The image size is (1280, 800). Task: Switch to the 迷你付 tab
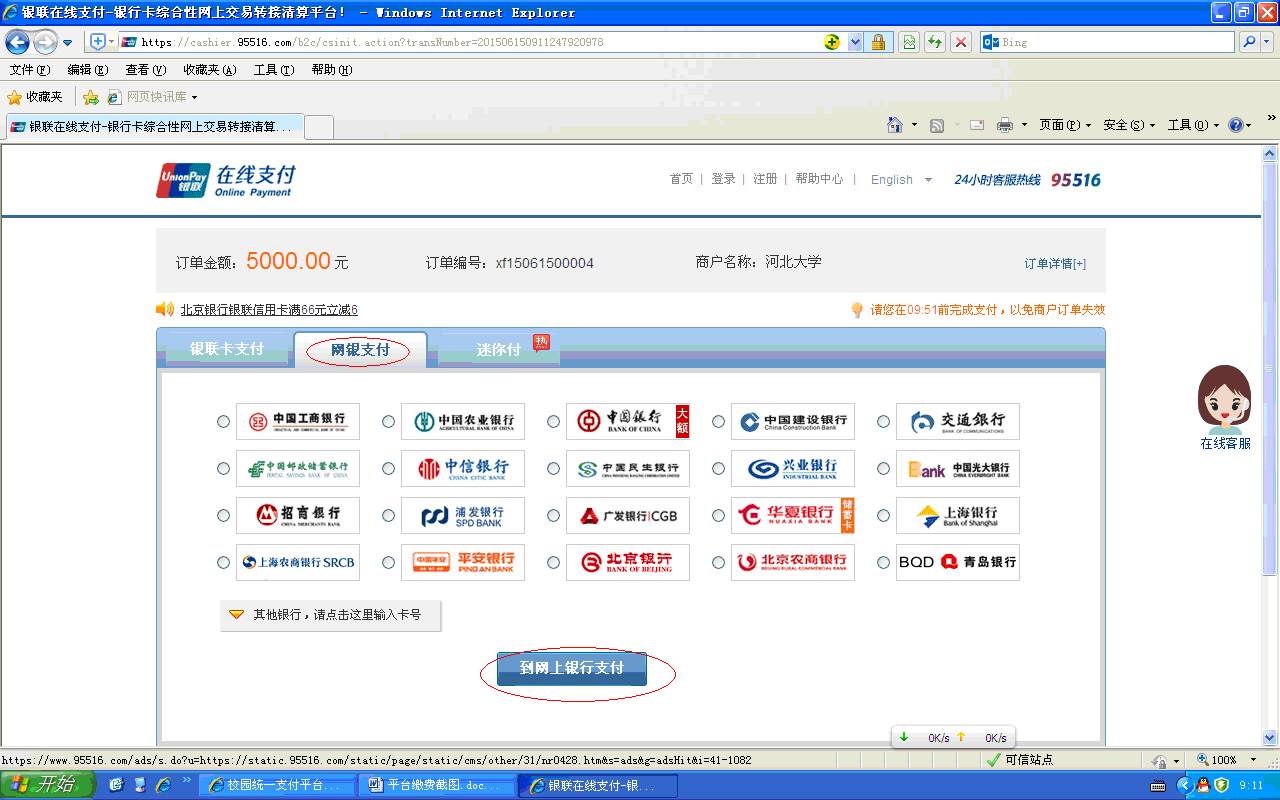tap(498, 350)
